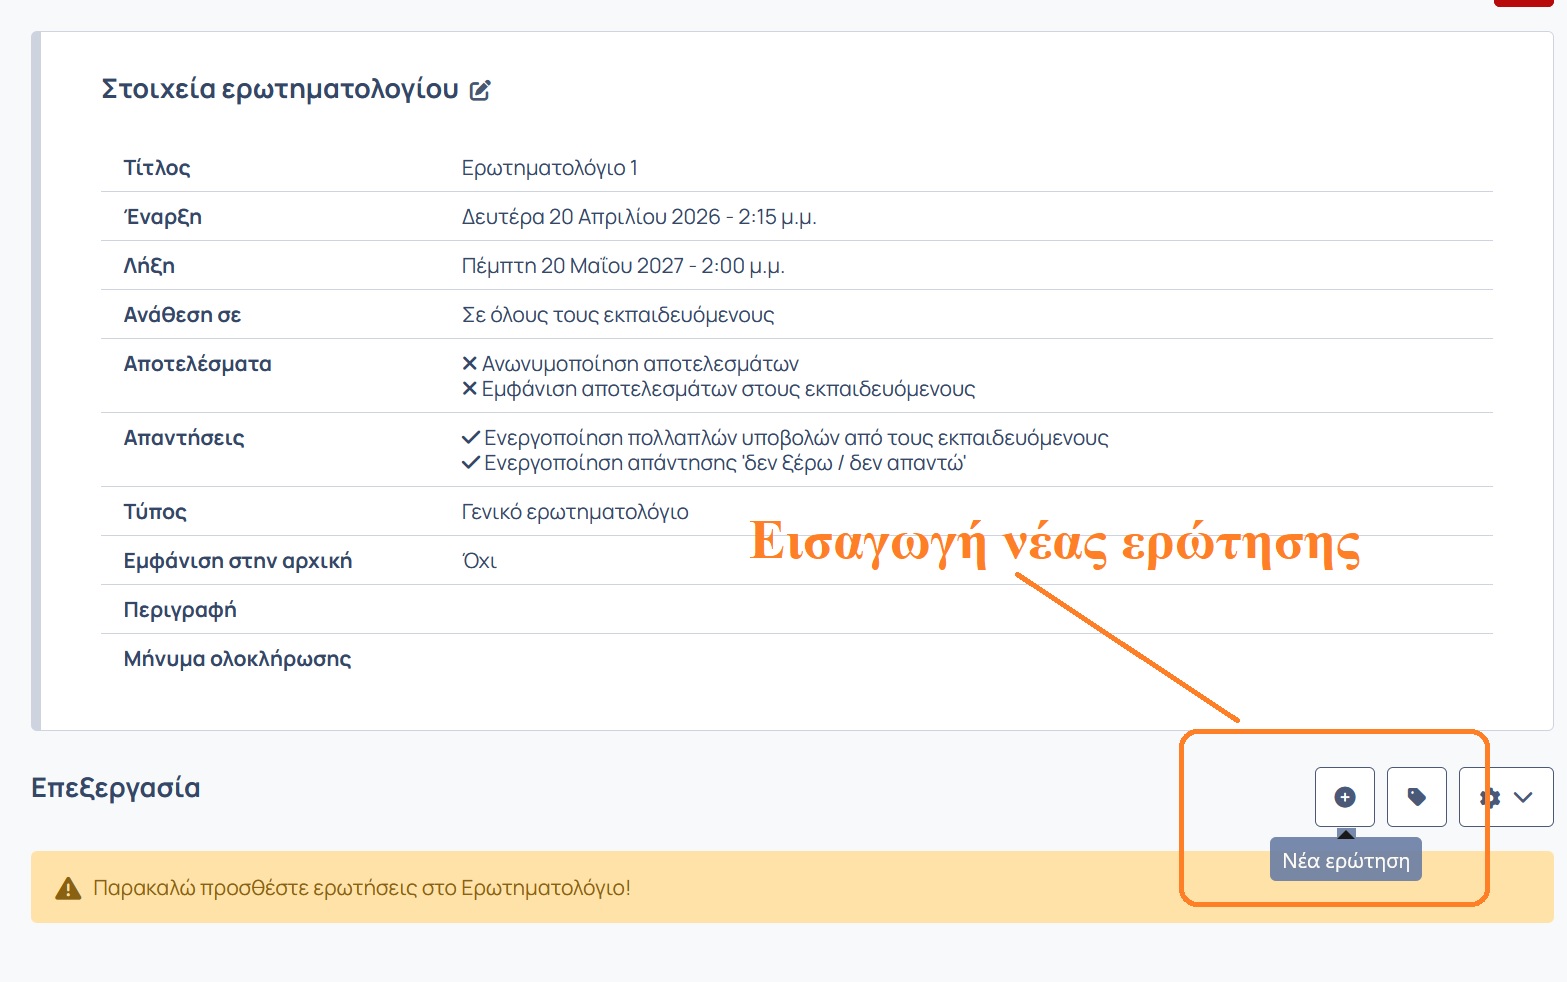The height and width of the screenshot is (982, 1567).
Task: Click the Επεξεργασία section heading
Action: [116, 788]
